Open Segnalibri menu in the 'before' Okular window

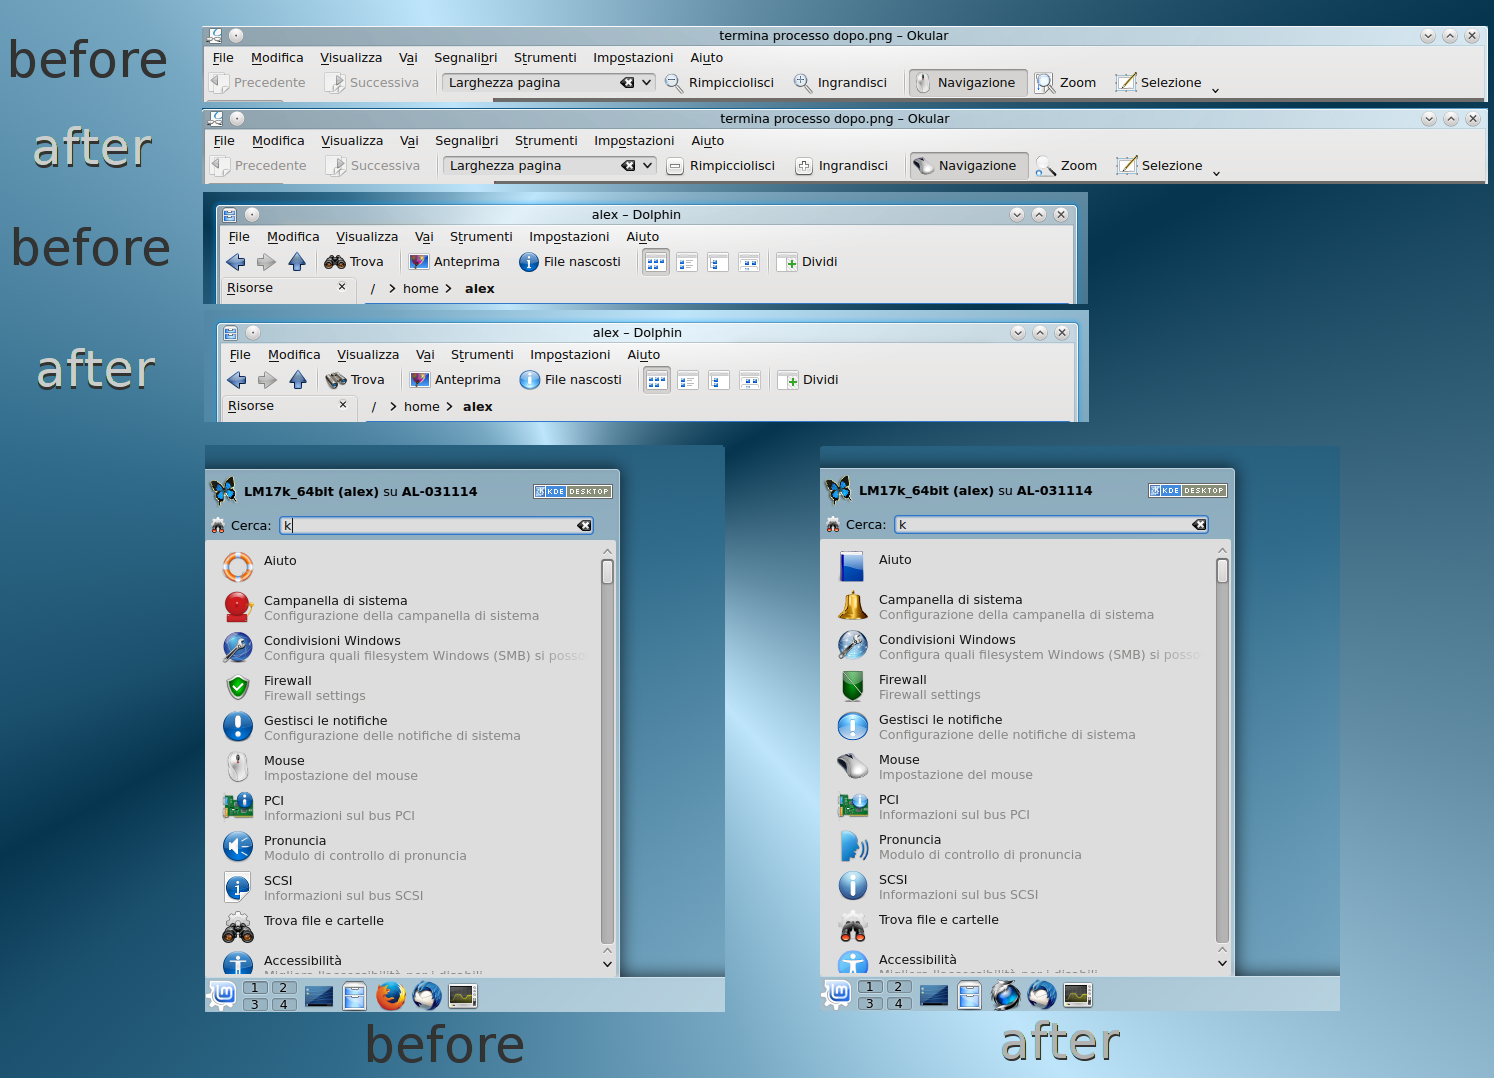click(465, 58)
